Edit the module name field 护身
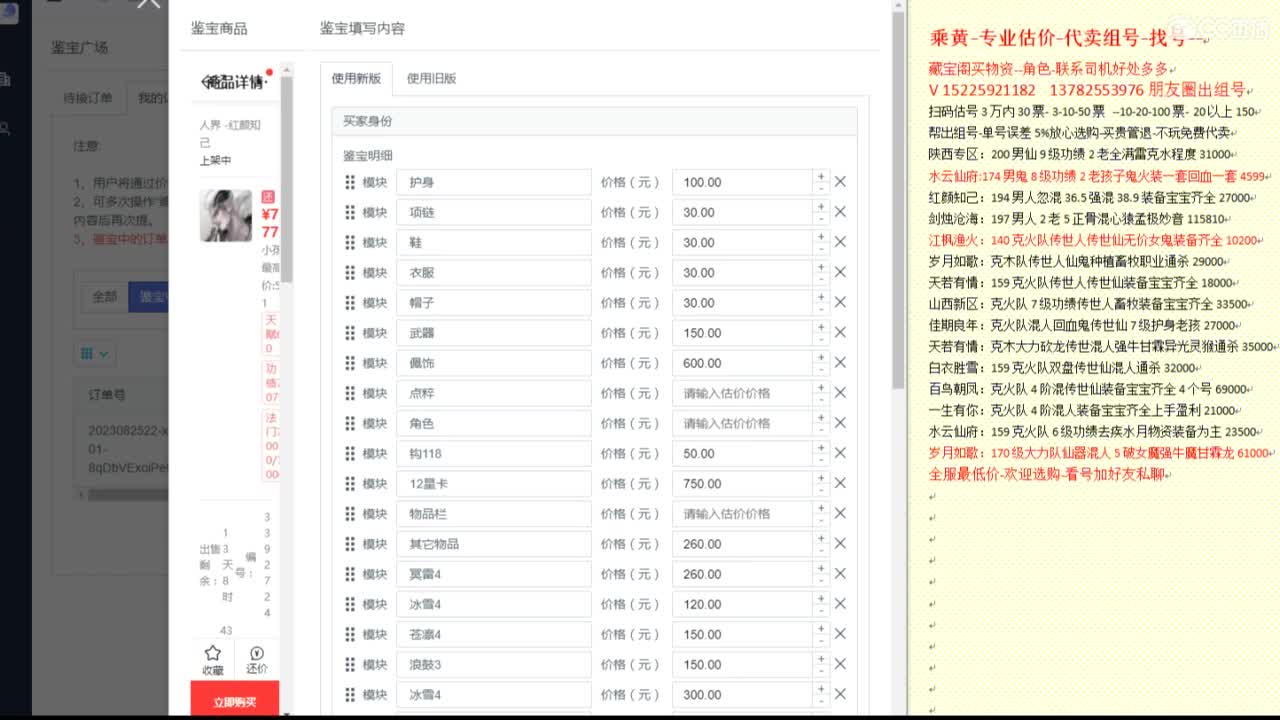The image size is (1280, 720). [x=494, y=182]
